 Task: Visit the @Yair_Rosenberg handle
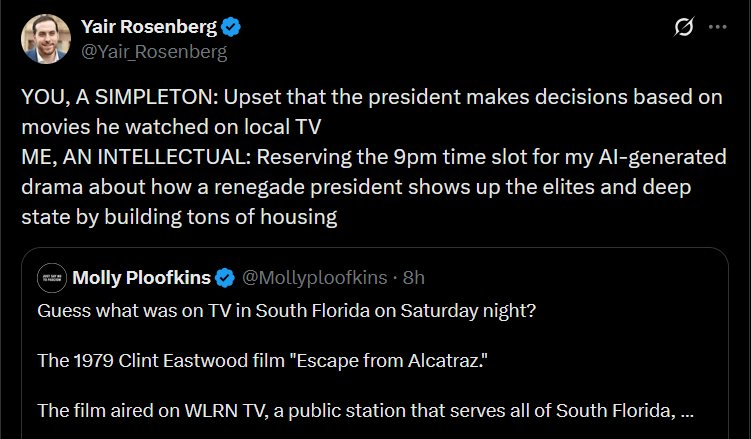coord(153,51)
